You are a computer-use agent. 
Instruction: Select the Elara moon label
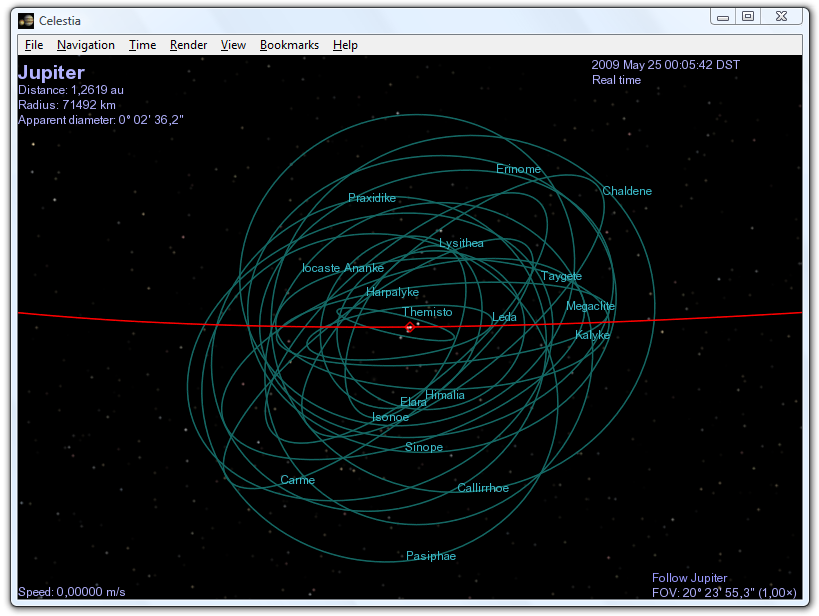413,402
